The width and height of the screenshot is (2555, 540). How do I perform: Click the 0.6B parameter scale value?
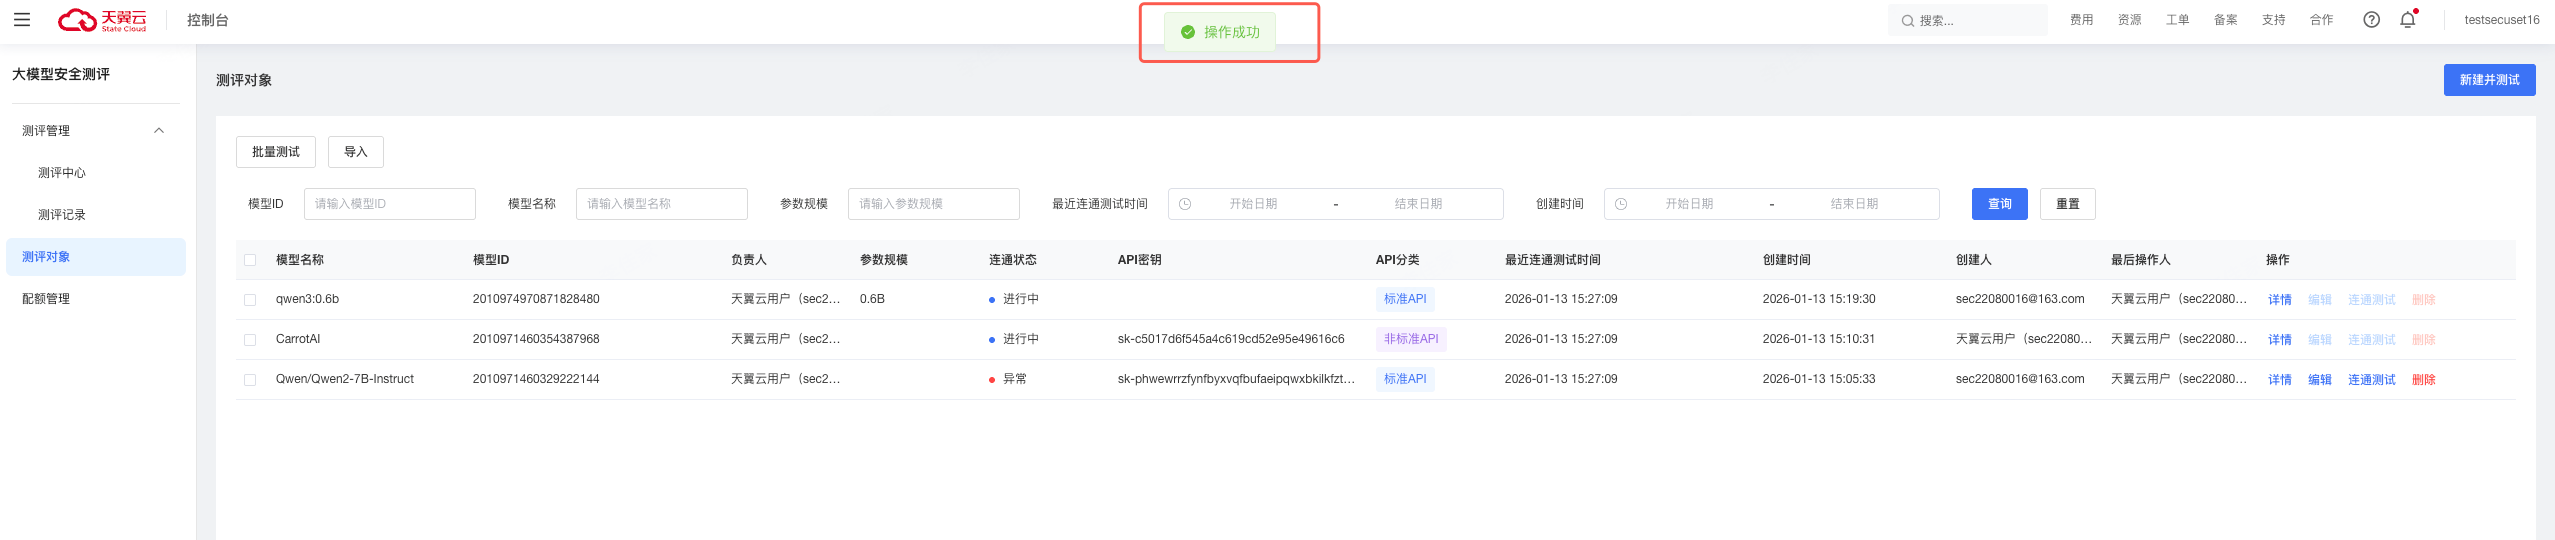click(x=872, y=299)
